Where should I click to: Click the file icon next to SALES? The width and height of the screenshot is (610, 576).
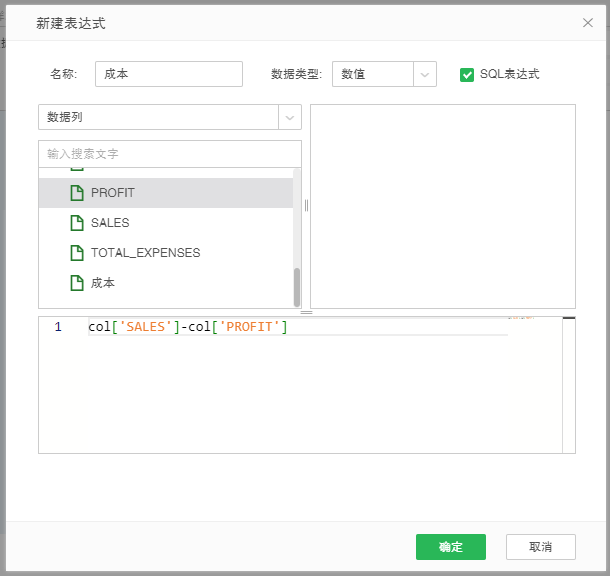[76, 223]
